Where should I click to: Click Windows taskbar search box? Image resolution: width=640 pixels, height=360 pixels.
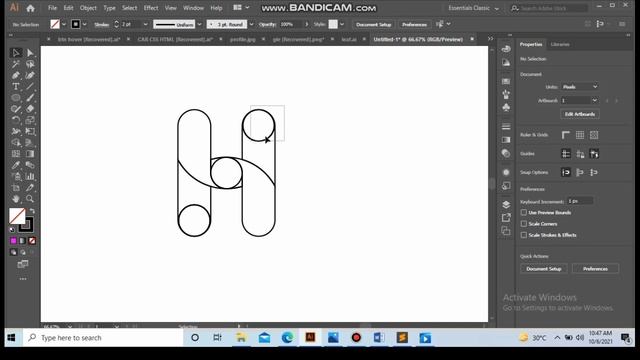click(103, 338)
